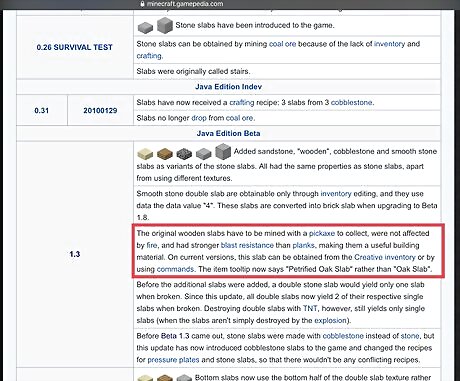Open the 20100129 build link
Viewport: 460px width, 381px height.
click(100, 110)
